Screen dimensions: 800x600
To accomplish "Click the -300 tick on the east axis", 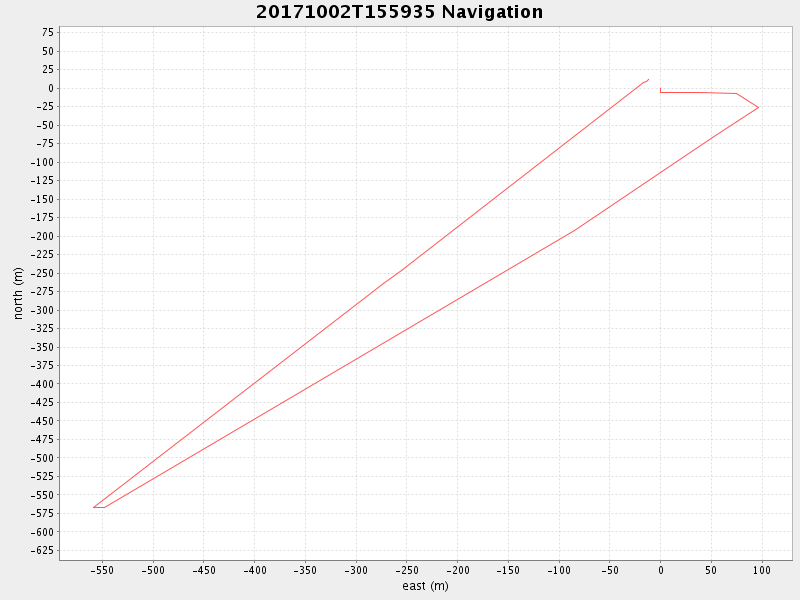I will (x=355, y=570).
